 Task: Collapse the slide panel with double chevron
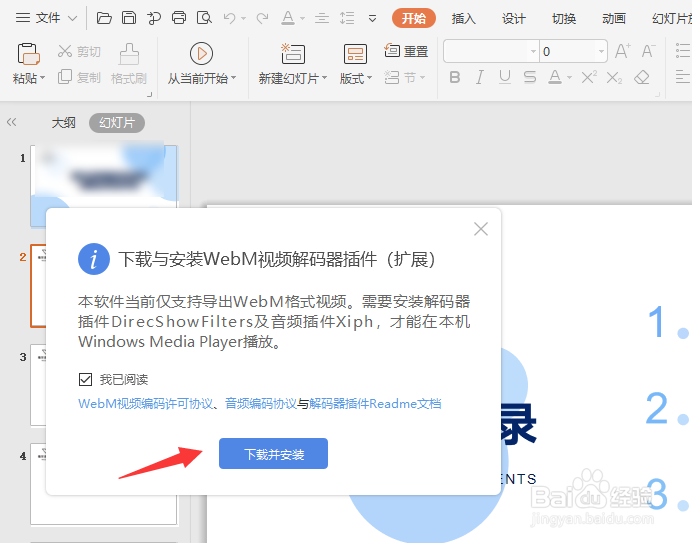point(11,122)
